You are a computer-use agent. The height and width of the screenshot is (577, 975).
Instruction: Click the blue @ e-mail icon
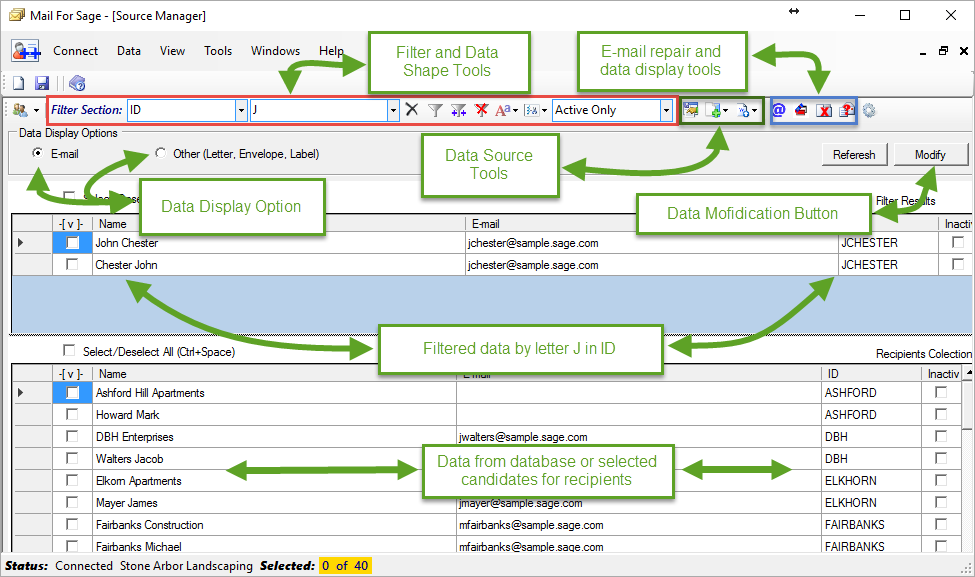click(x=779, y=110)
